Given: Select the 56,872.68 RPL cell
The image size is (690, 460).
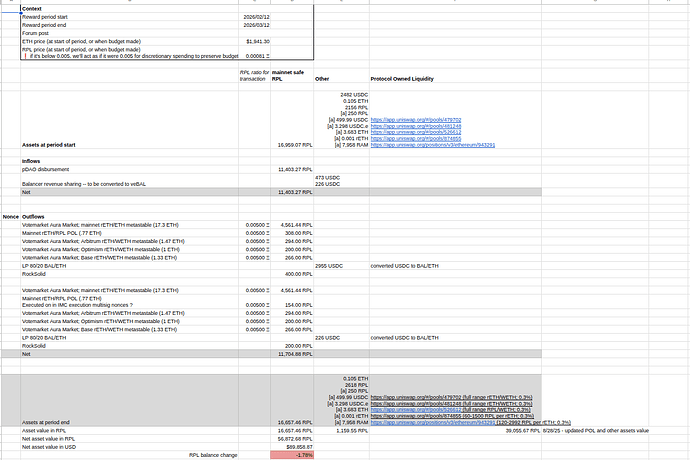Looking at the screenshot, I should 292,439.
